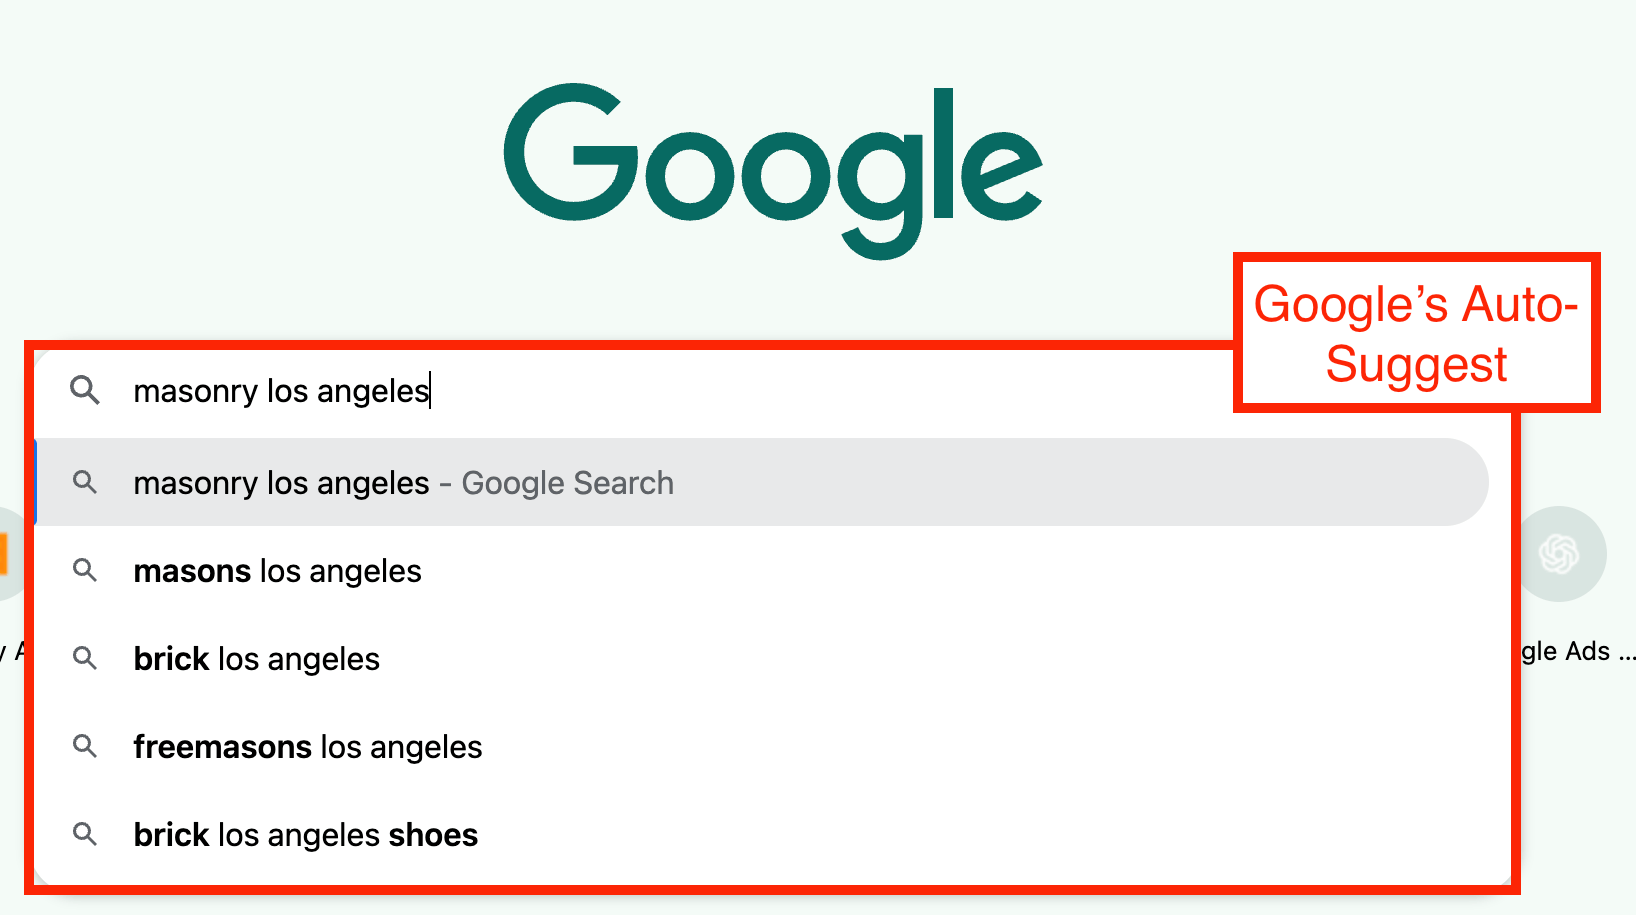
Task: Click the magnifier icon on the highlighted suggestion row
Action: point(86,482)
